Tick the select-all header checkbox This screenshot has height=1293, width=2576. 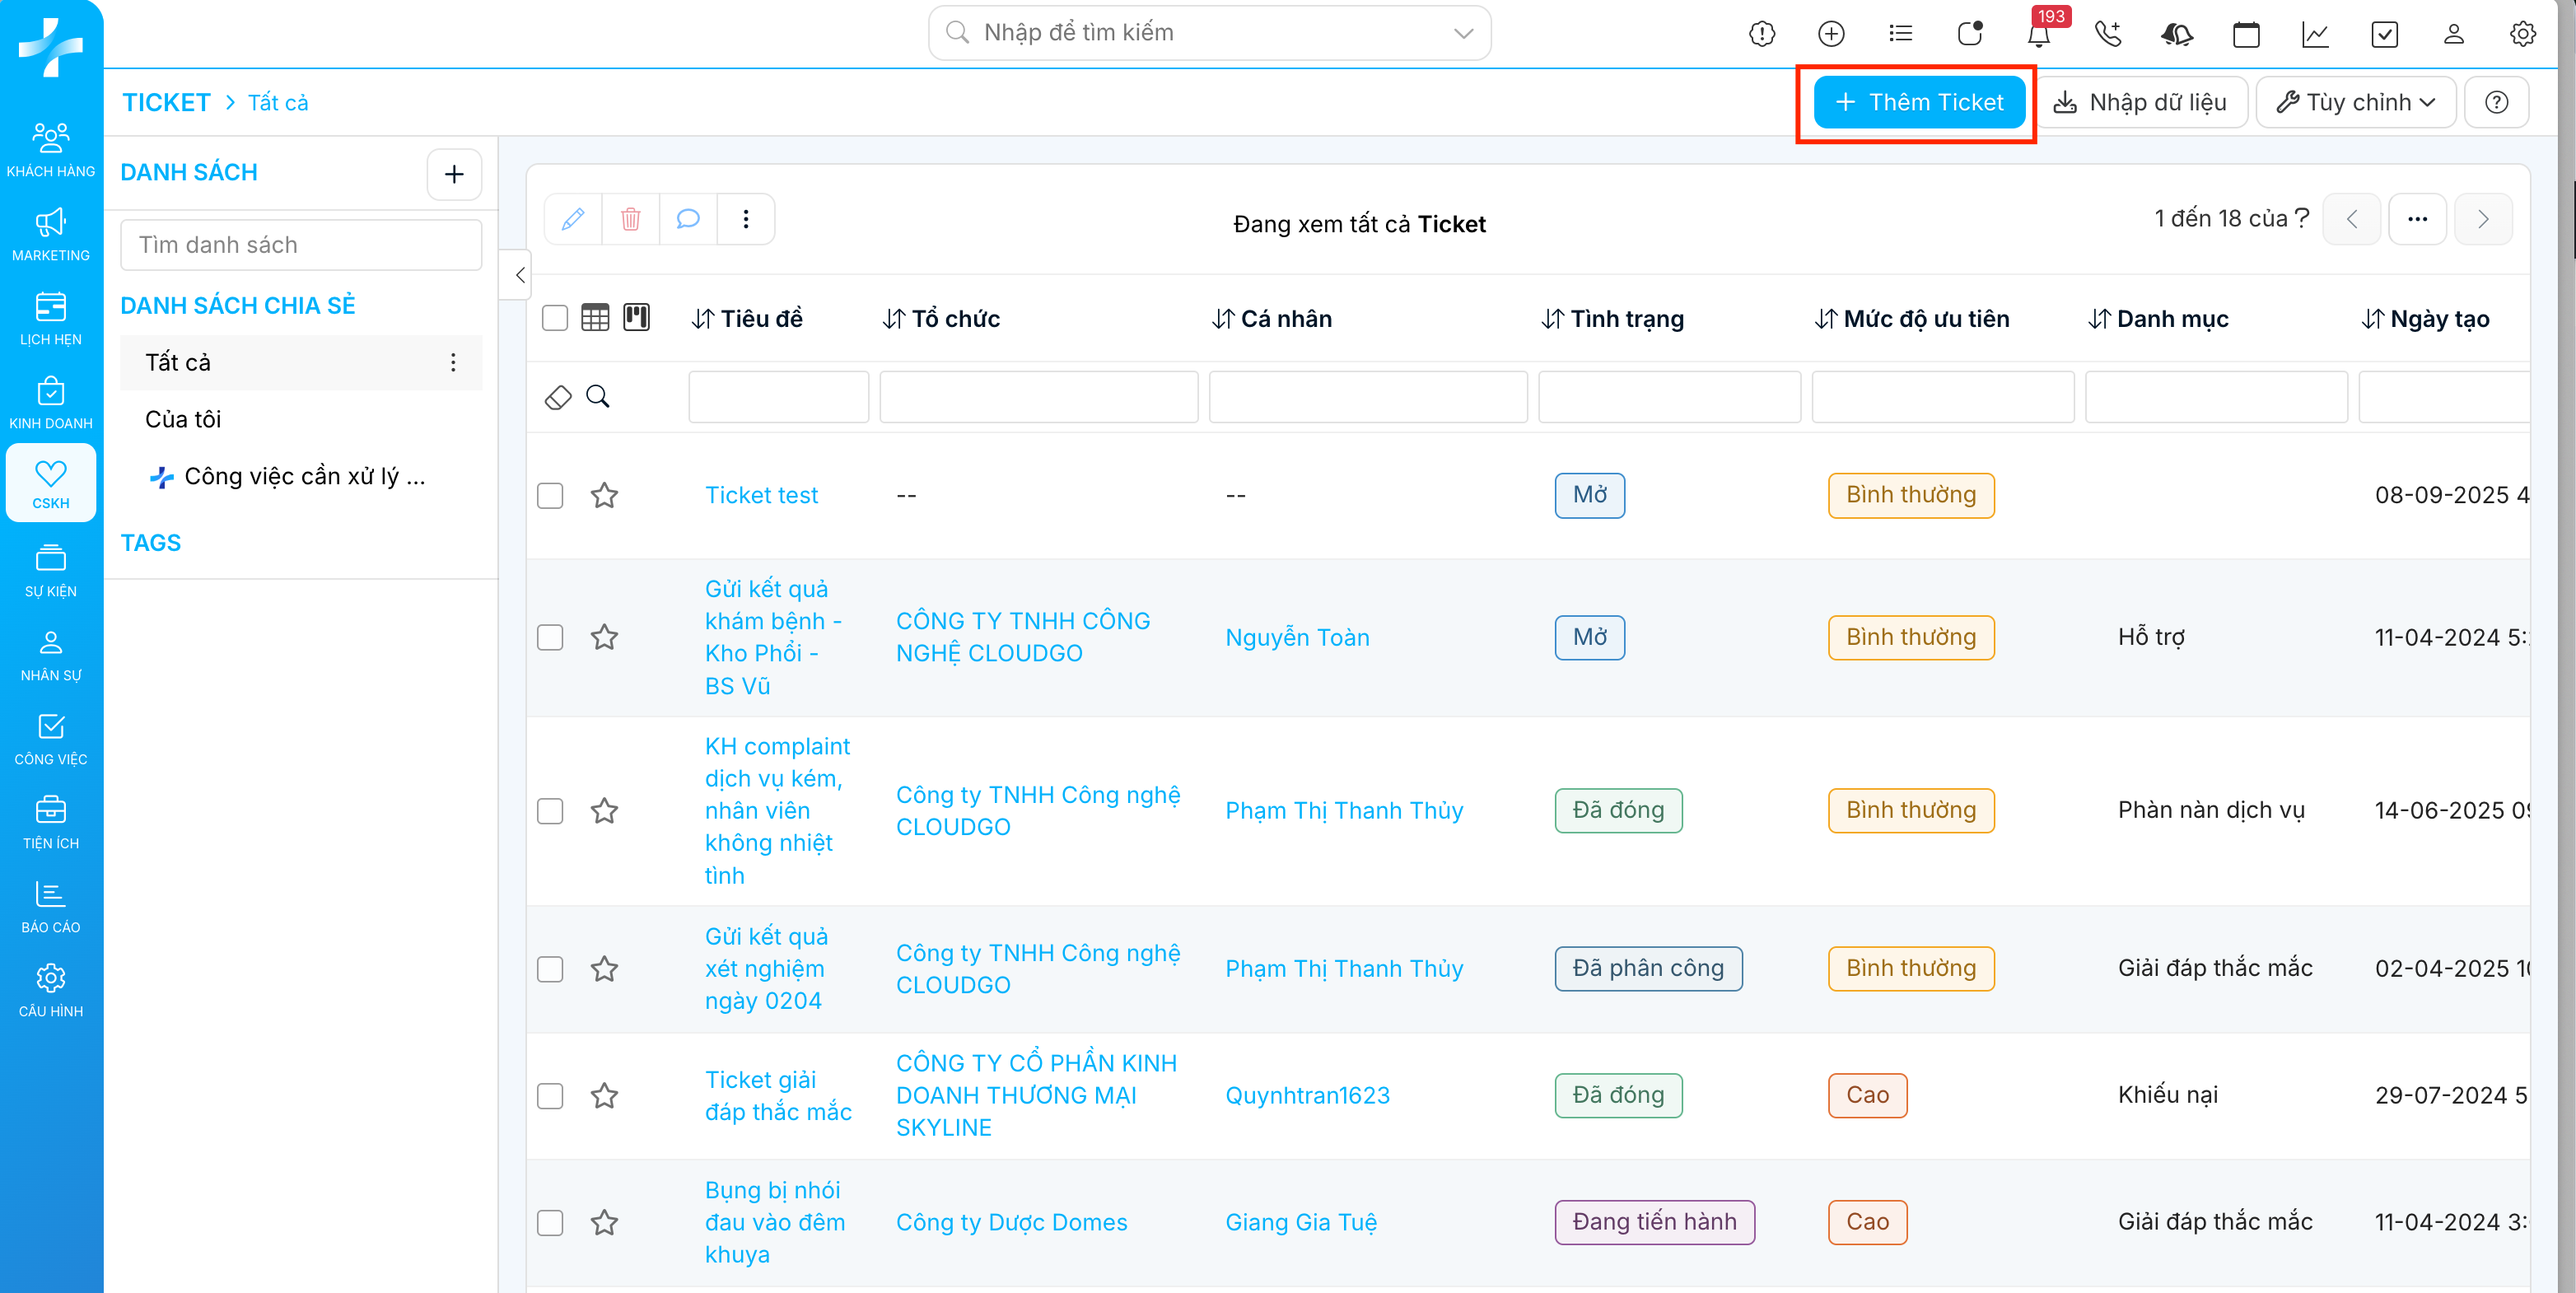(x=555, y=318)
